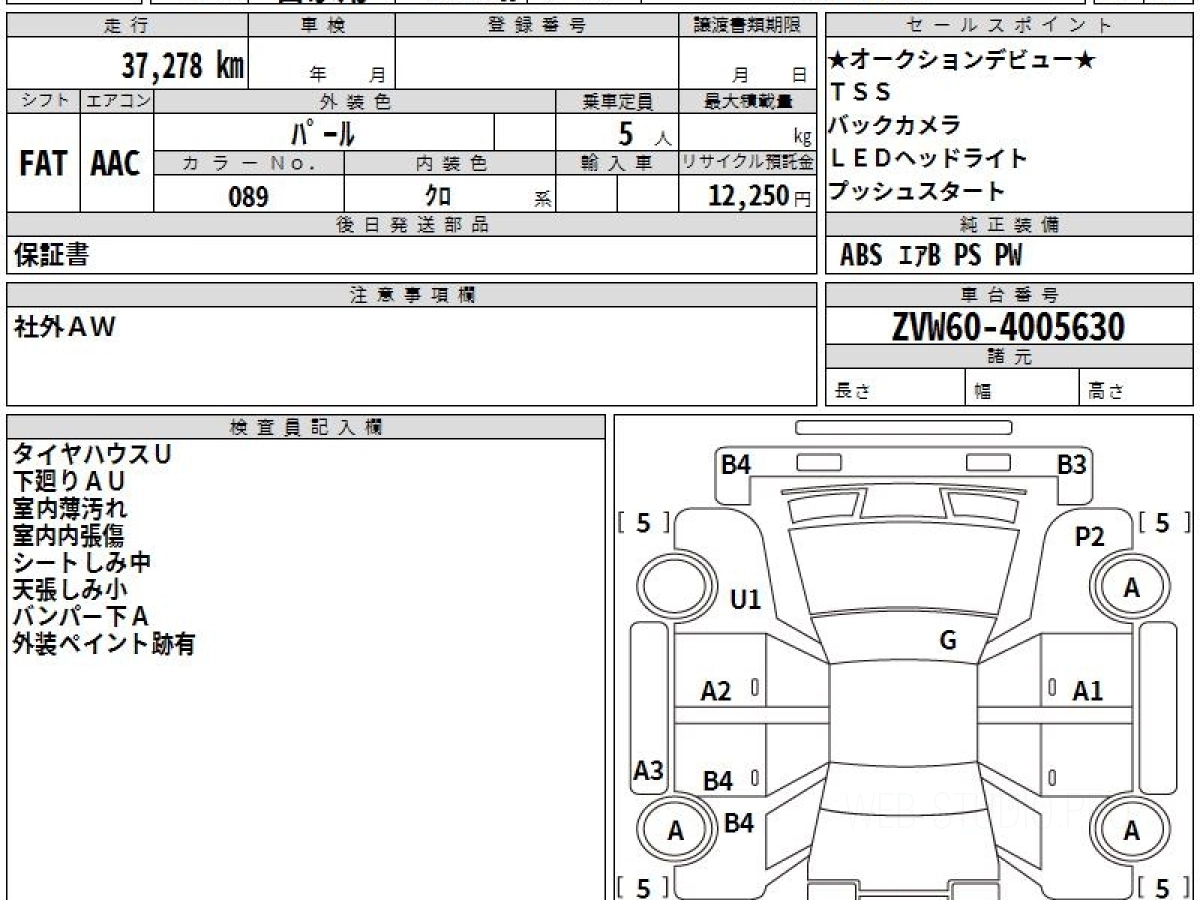Select the 社外AW note in the remarks box

[64, 327]
